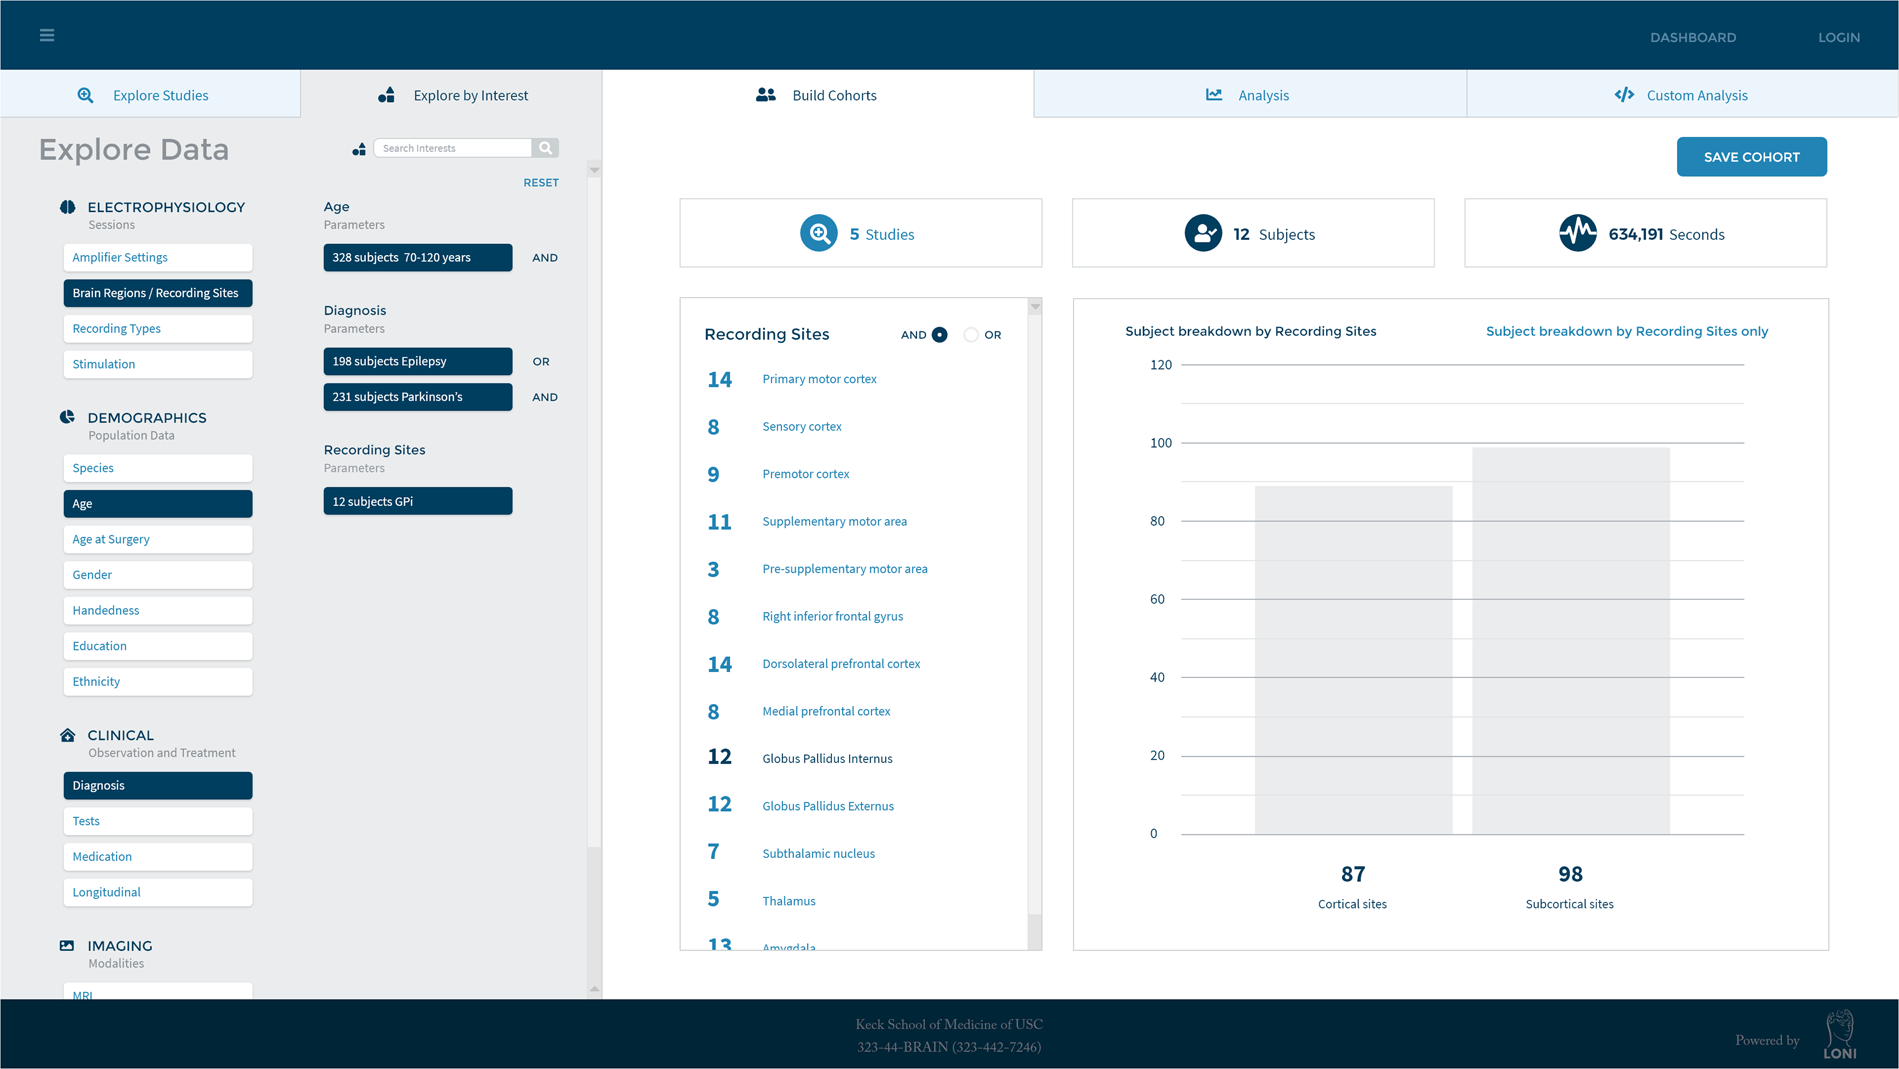Viewport: 1899px width, 1069px height.
Task: Click the parameters panel scroll-down arrow at bottom
Action: tap(594, 989)
